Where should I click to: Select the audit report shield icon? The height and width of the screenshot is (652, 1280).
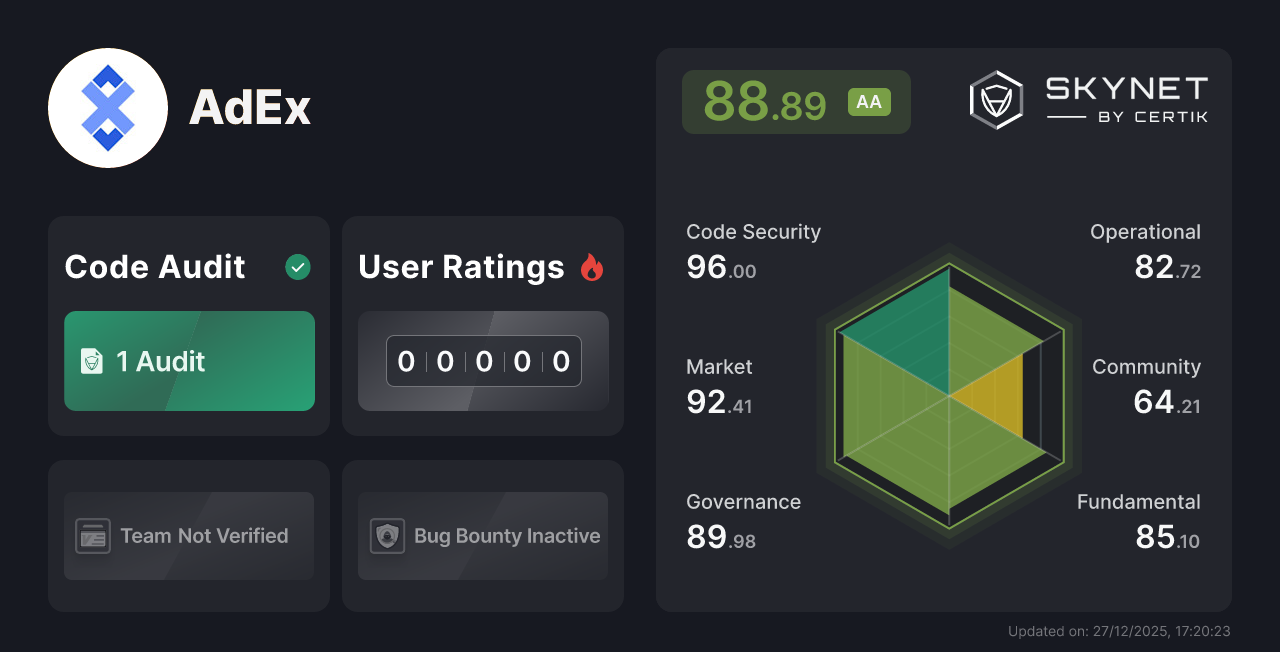click(91, 361)
